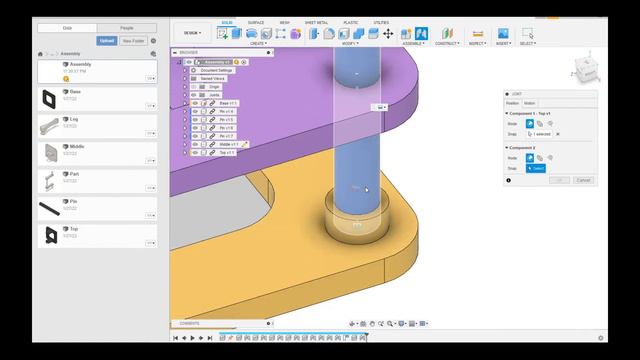The image size is (640, 360).
Task: Select the Hole tool
Action: pyautogui.click(x=266, y=33)
